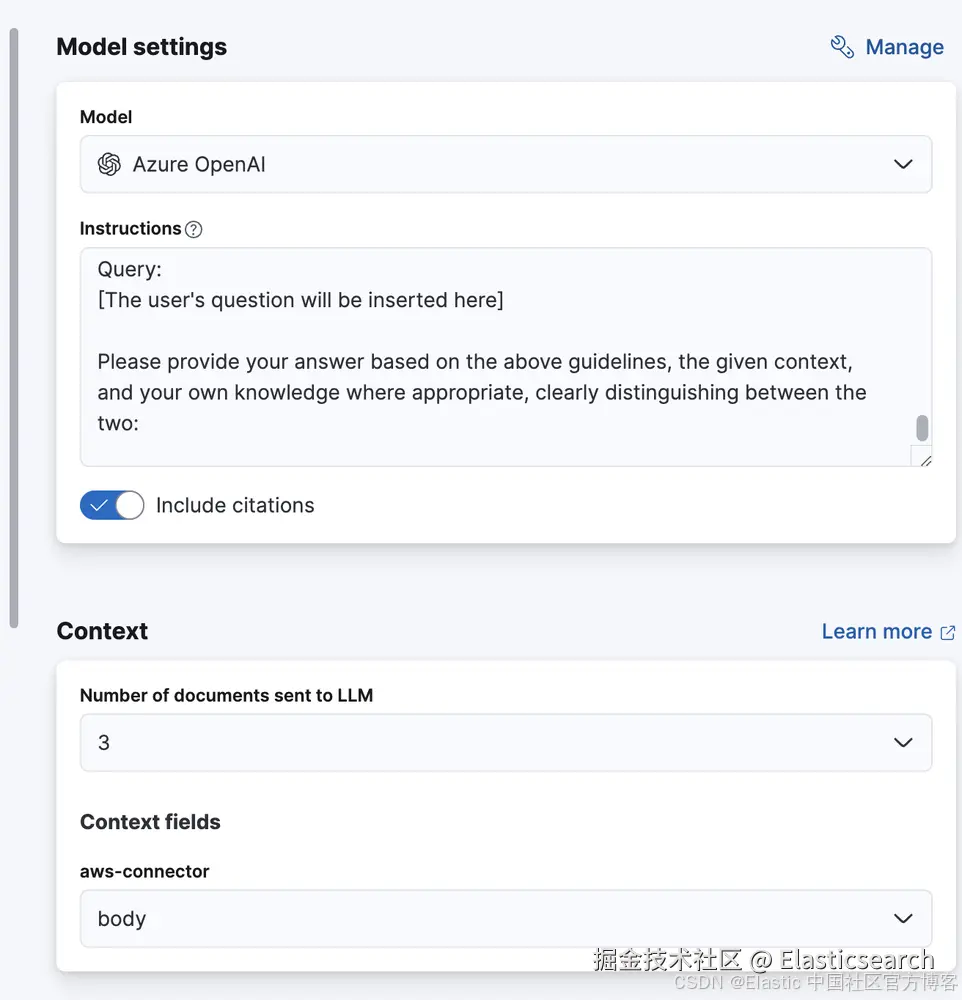The width and height of the screenshot is (962, 1000).
Task: Click the chevron on the body field selector
Action: tap(903, 918)
